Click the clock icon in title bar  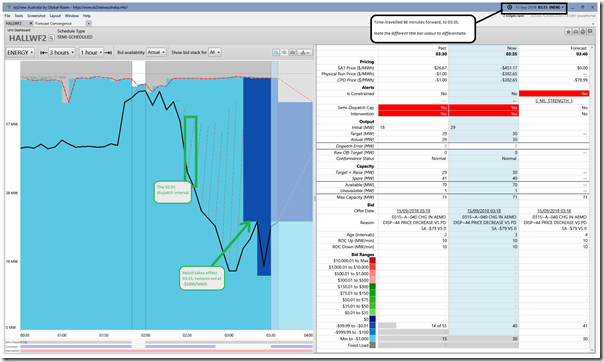point(509,7)
